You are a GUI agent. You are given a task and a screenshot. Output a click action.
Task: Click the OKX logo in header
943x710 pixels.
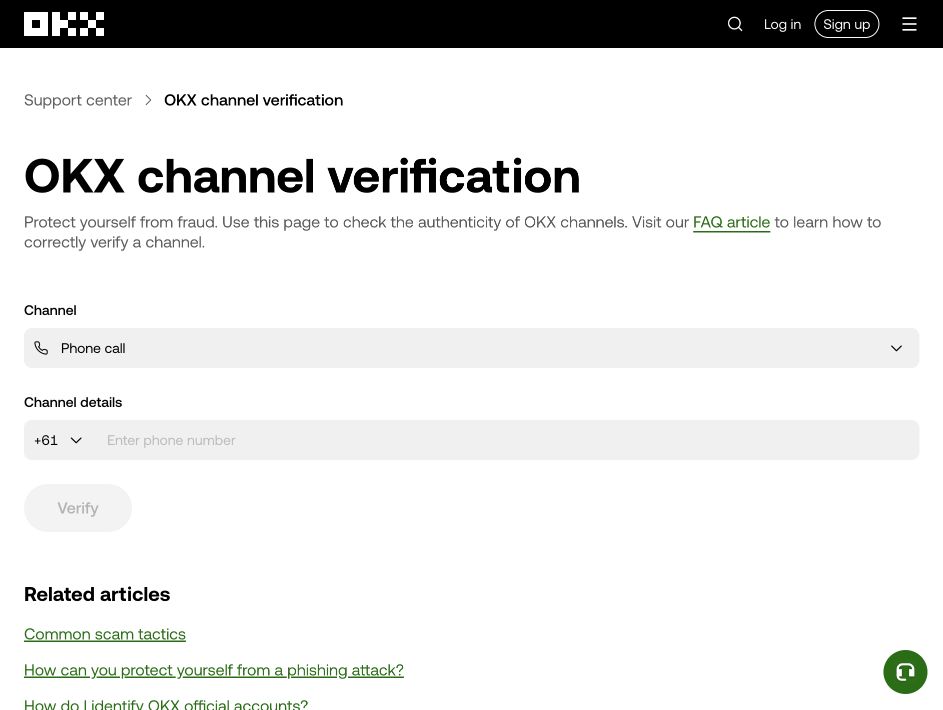point(64,24)
